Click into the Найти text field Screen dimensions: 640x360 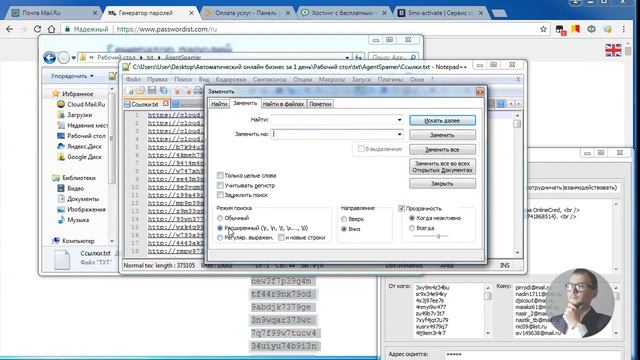click(x=333, y=120)
